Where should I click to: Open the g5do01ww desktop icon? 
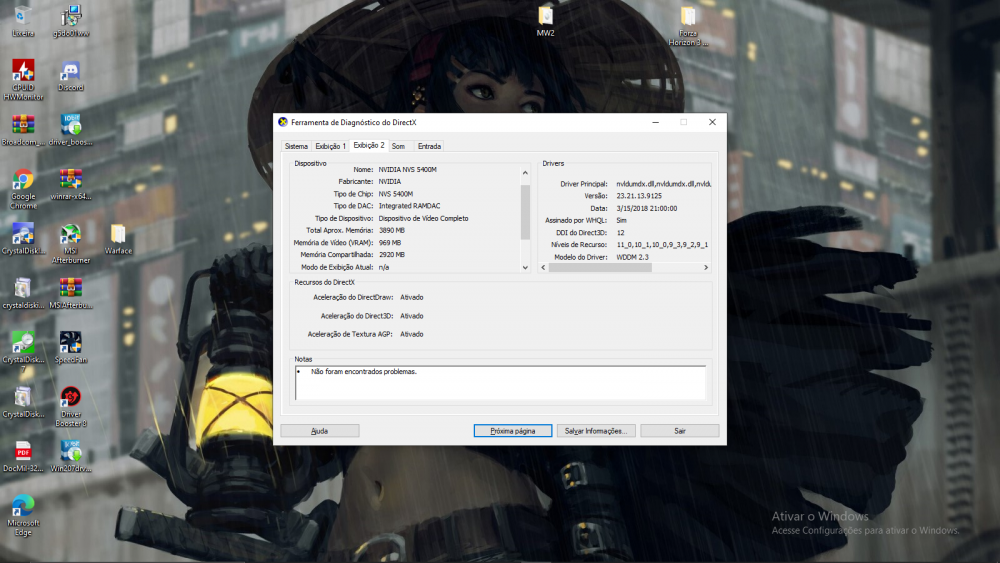coord(71,18)
